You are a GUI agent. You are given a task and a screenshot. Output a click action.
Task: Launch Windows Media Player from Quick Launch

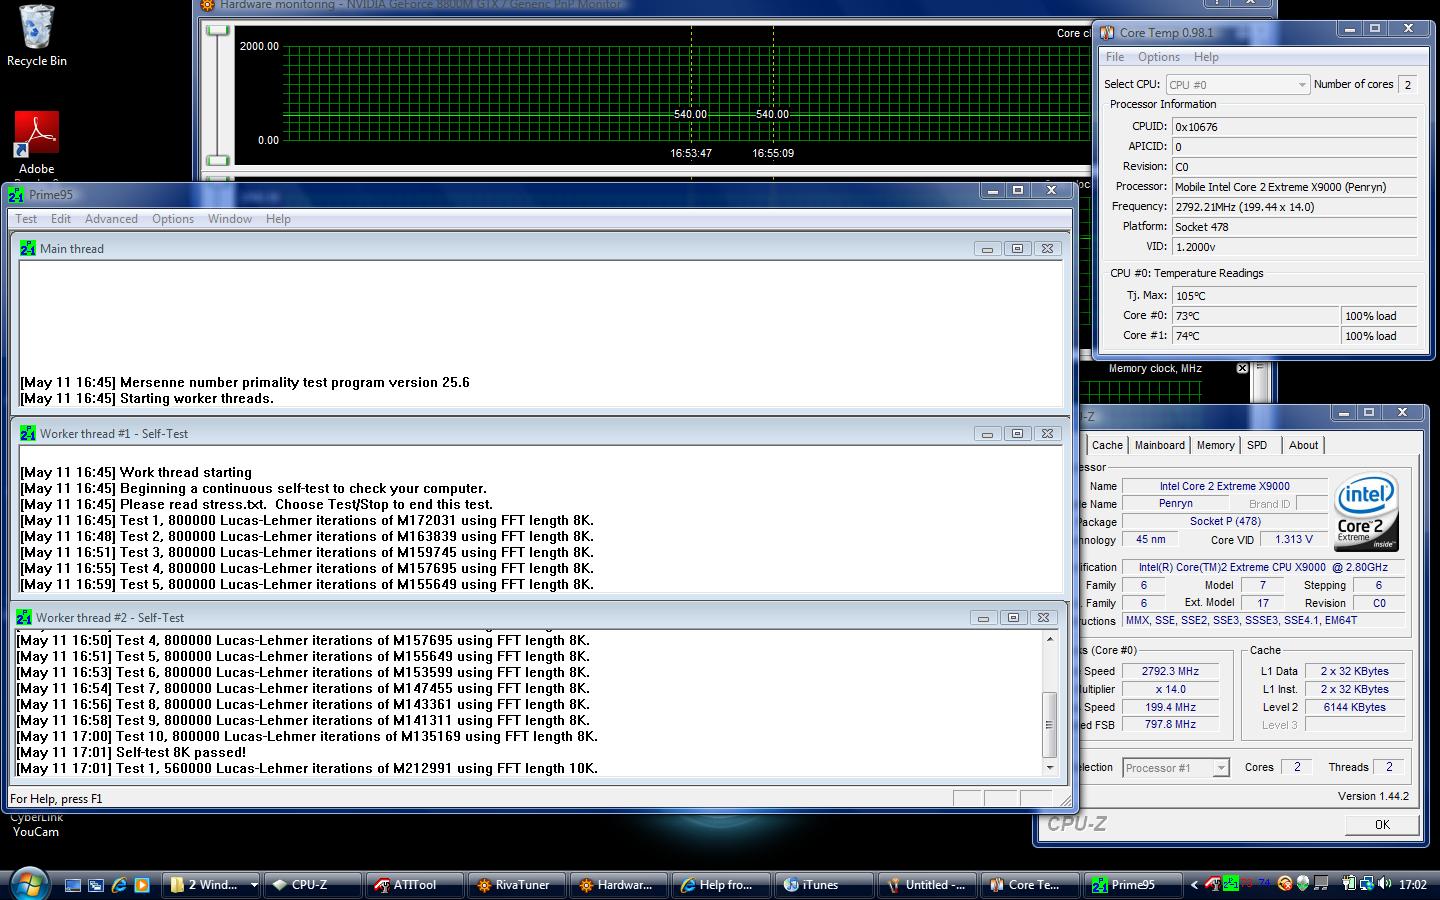pos(142,885)
